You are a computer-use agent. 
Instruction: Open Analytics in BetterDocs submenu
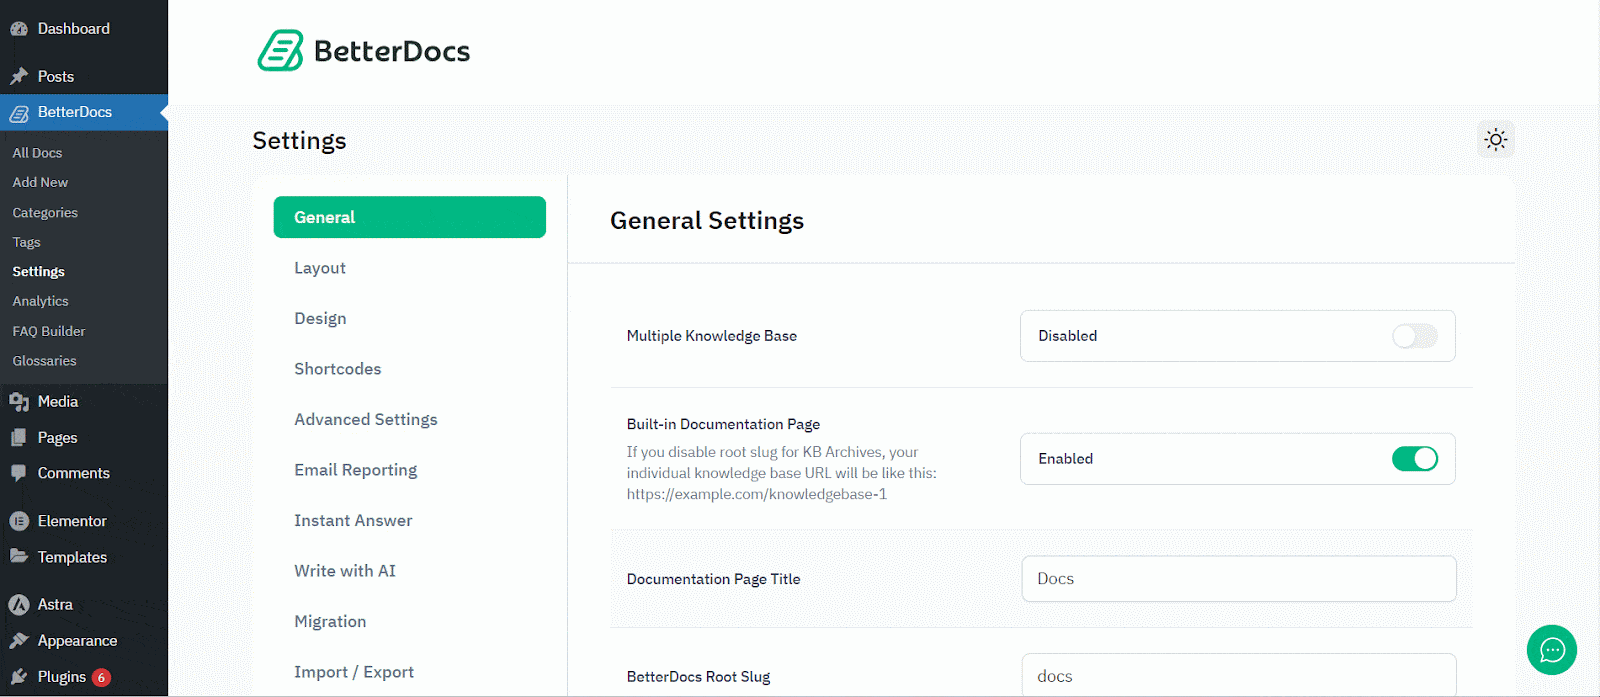pyautogui.click(x=41, y=301)
